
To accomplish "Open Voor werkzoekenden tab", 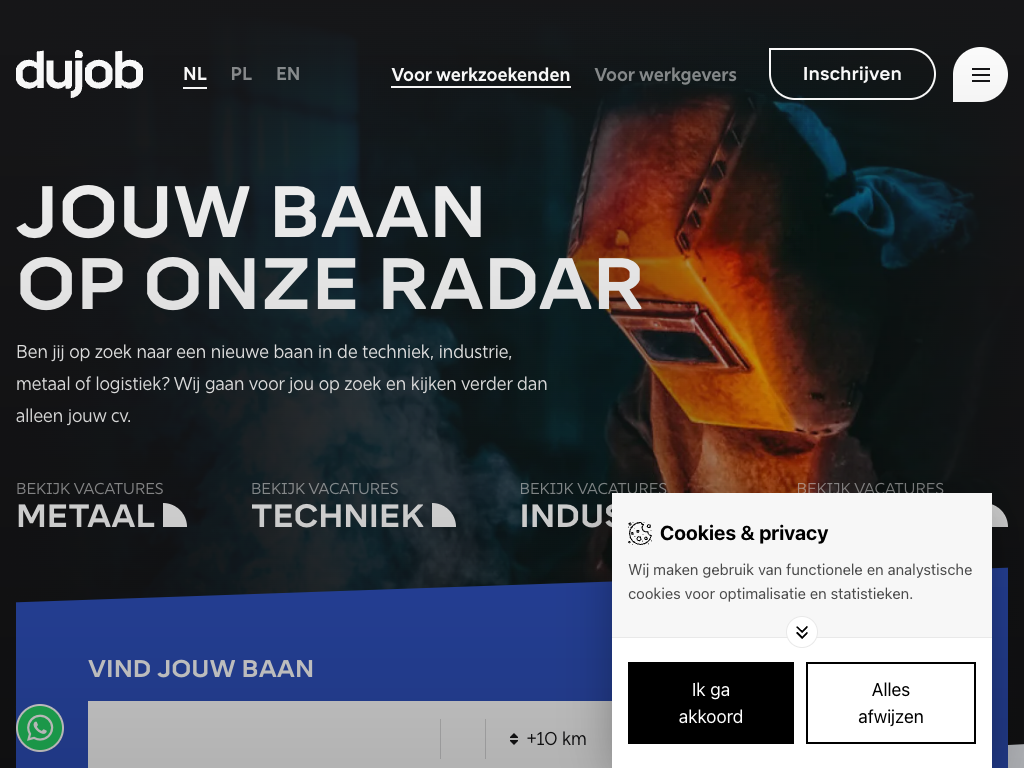I will click(x=481, y=75).
